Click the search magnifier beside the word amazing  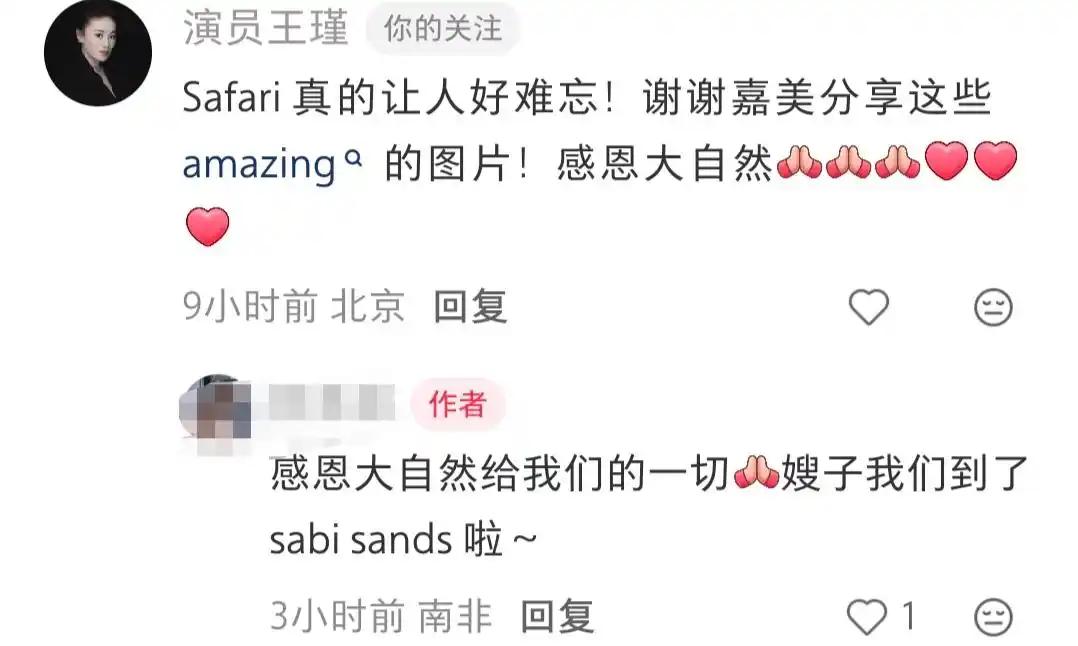point(353,159)
